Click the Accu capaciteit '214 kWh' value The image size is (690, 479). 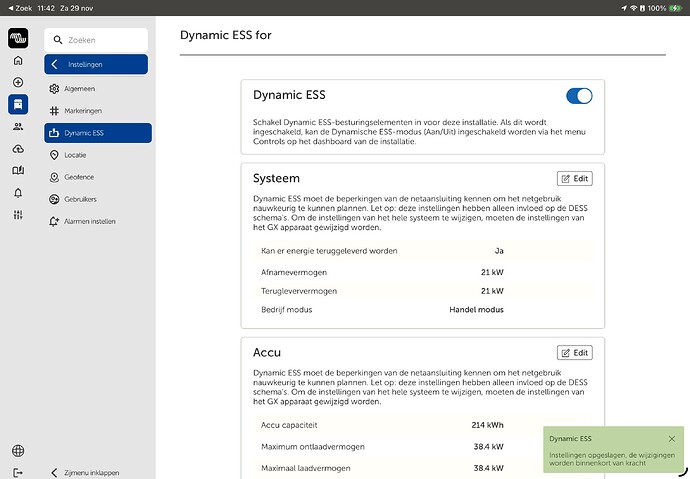tap(487, 425)
